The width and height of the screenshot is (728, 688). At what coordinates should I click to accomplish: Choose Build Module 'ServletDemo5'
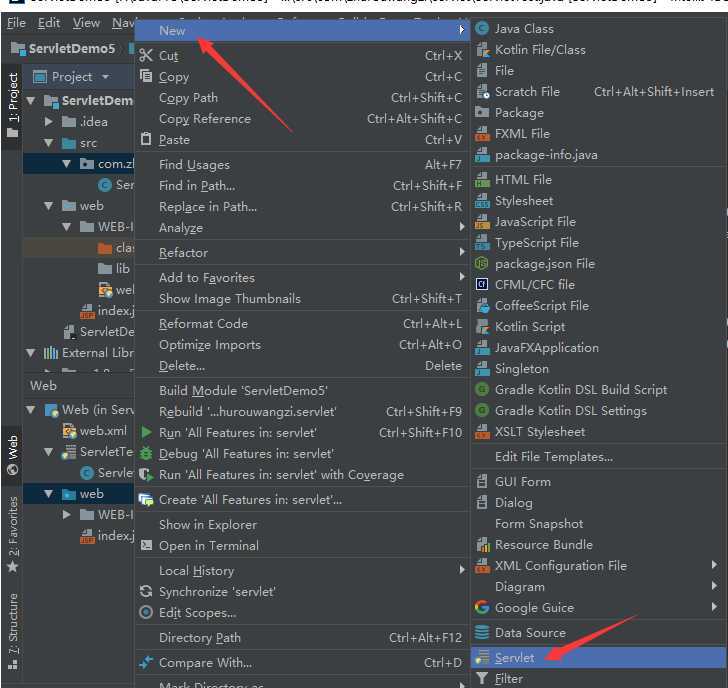click(302, 390)
